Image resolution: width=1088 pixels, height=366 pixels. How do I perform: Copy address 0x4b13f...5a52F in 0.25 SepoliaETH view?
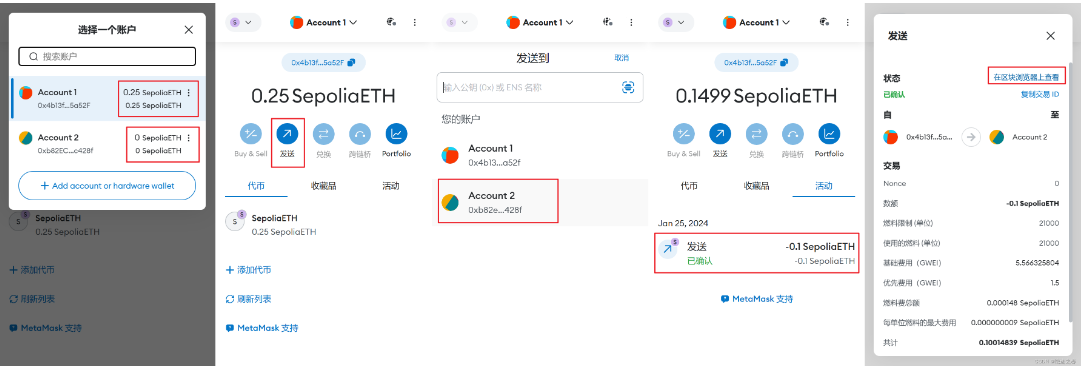(323, 63)
